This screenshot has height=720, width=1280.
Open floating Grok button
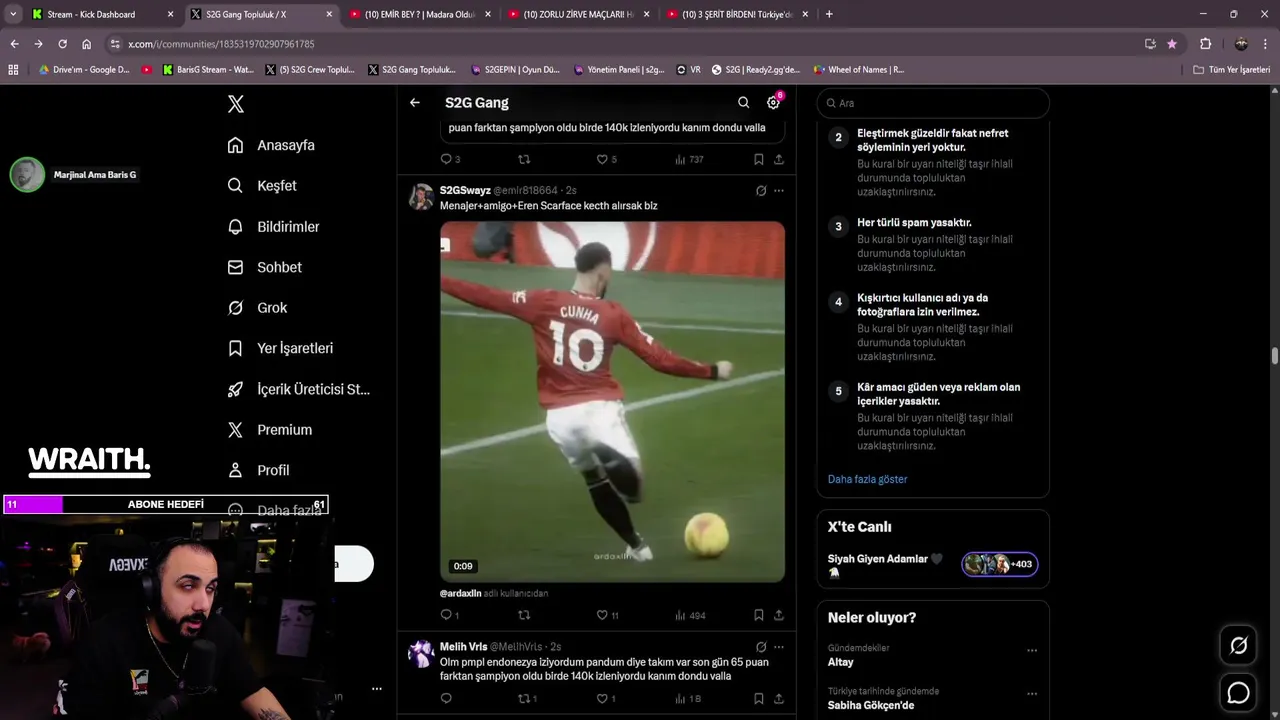(x=1238, y=646)
